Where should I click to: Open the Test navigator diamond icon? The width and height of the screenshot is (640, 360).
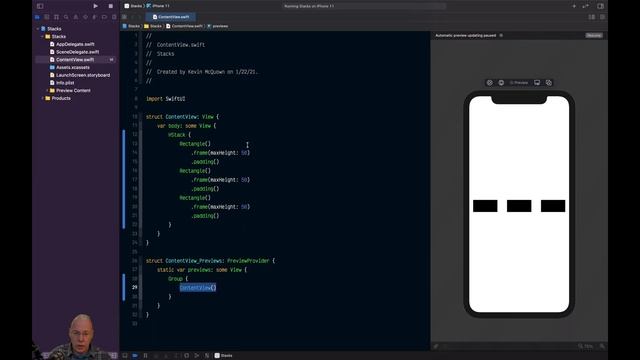click(85, 17)
